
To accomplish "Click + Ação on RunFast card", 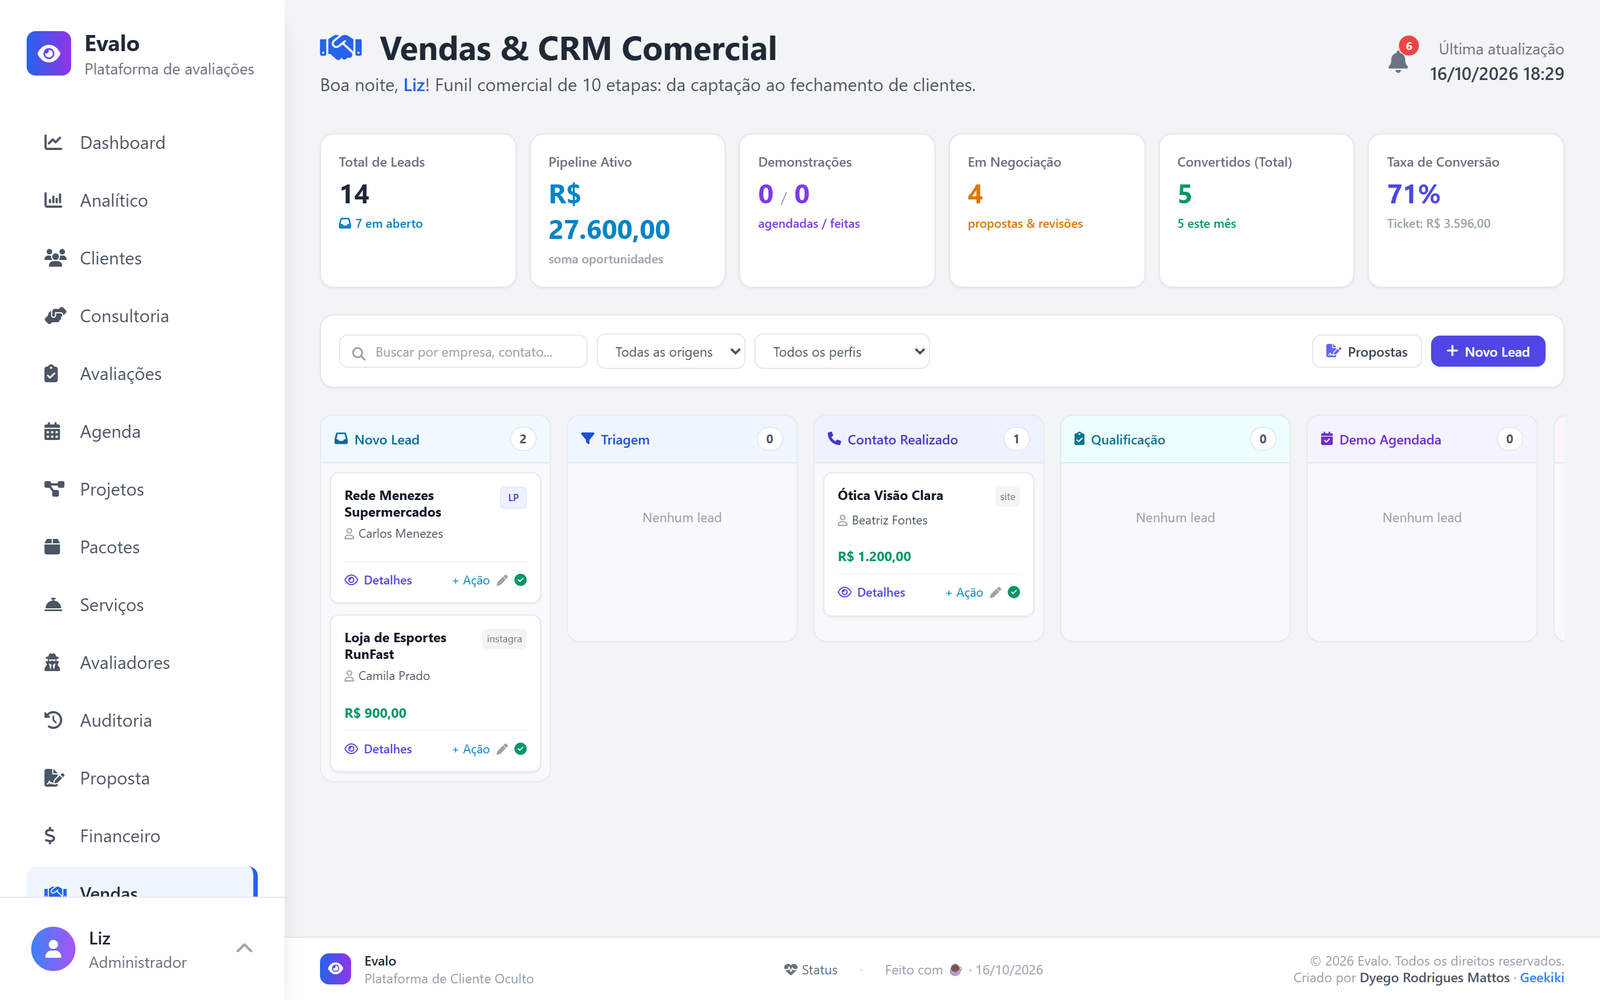I will (471, 749).
